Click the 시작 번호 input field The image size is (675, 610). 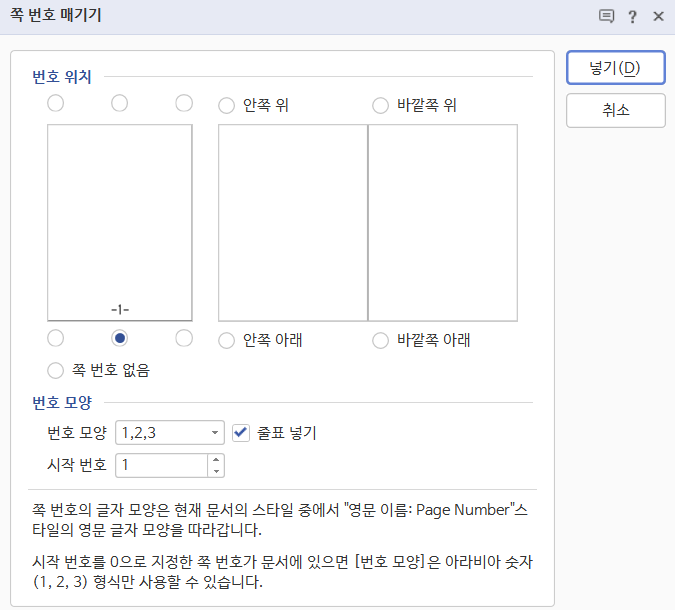coord(161,465)
